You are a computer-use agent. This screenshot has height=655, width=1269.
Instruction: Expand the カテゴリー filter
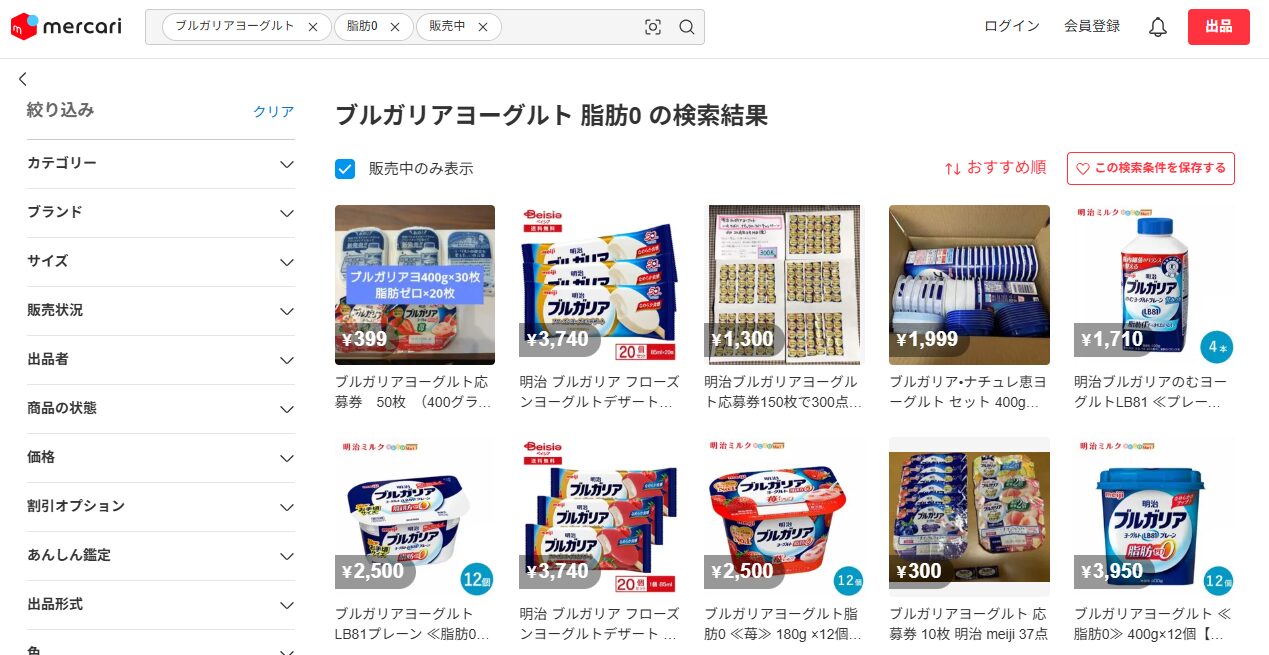point(161,164)
